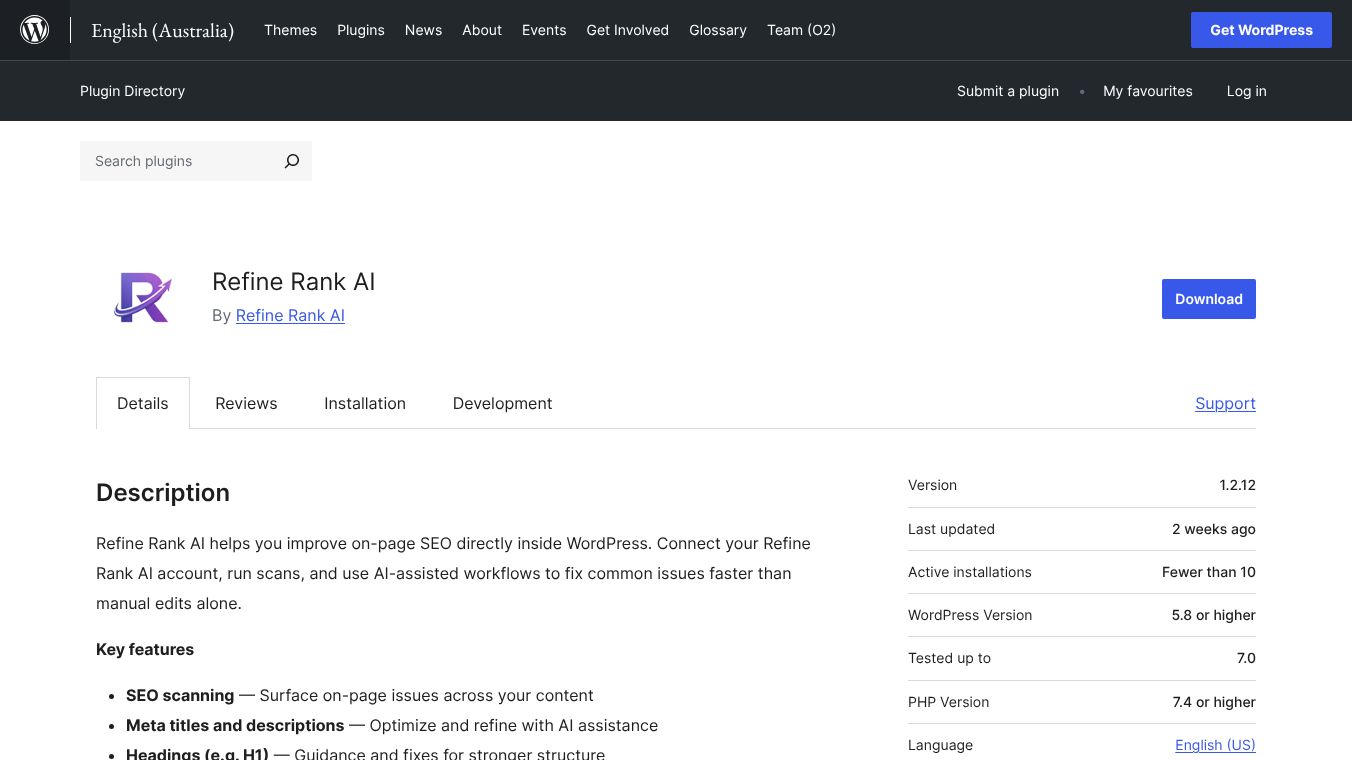Image resolution: width=1352 pixels, height=760 pixels.
Task: Click the Description heading
Action: [163, 493]
